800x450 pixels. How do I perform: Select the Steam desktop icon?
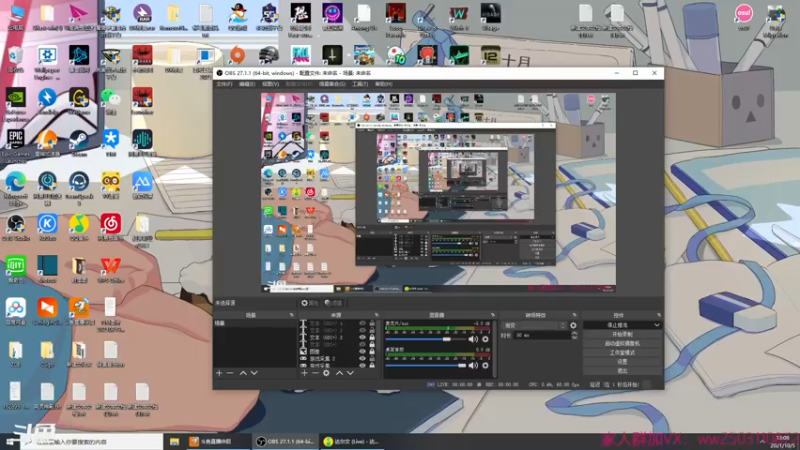(x=79, y=143)
